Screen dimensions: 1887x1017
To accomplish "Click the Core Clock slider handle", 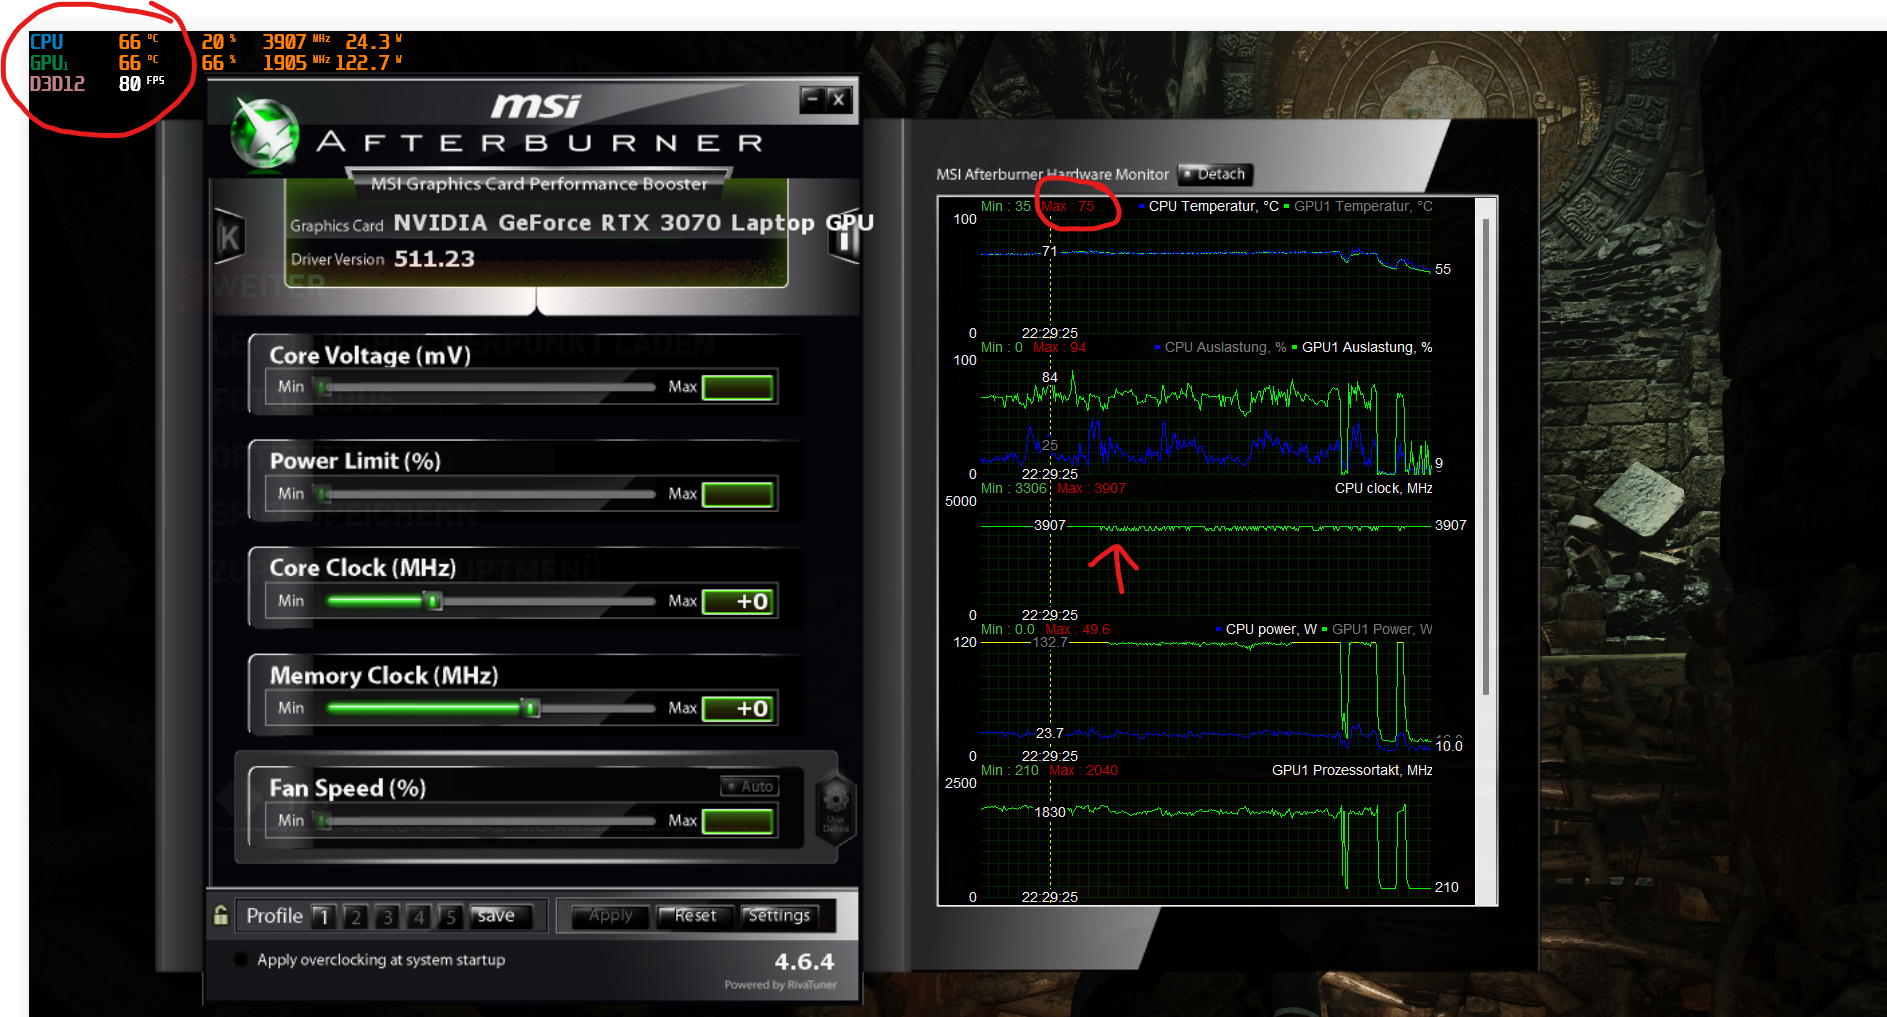I will point(433,600).
